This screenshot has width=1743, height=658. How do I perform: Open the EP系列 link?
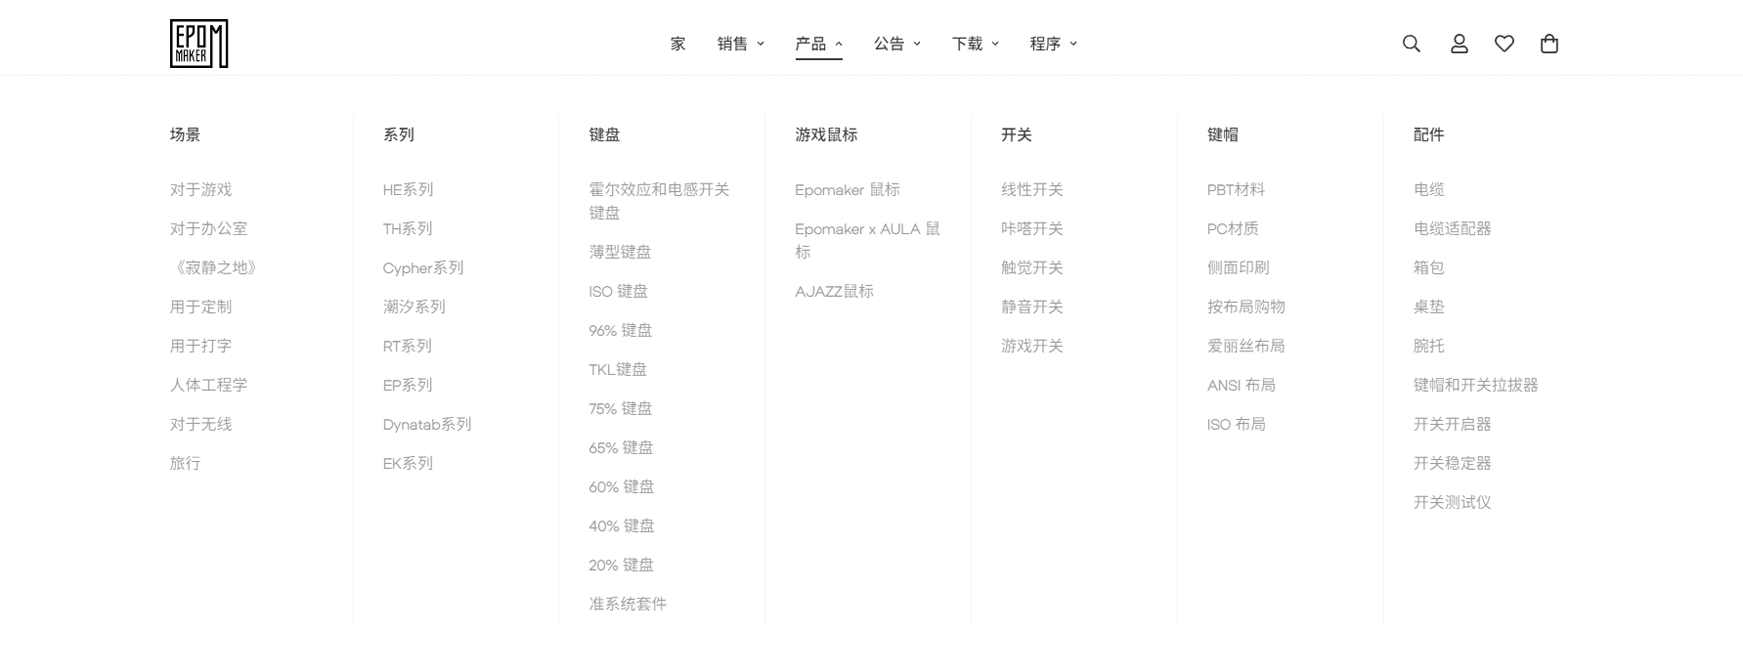pos(407,385)
